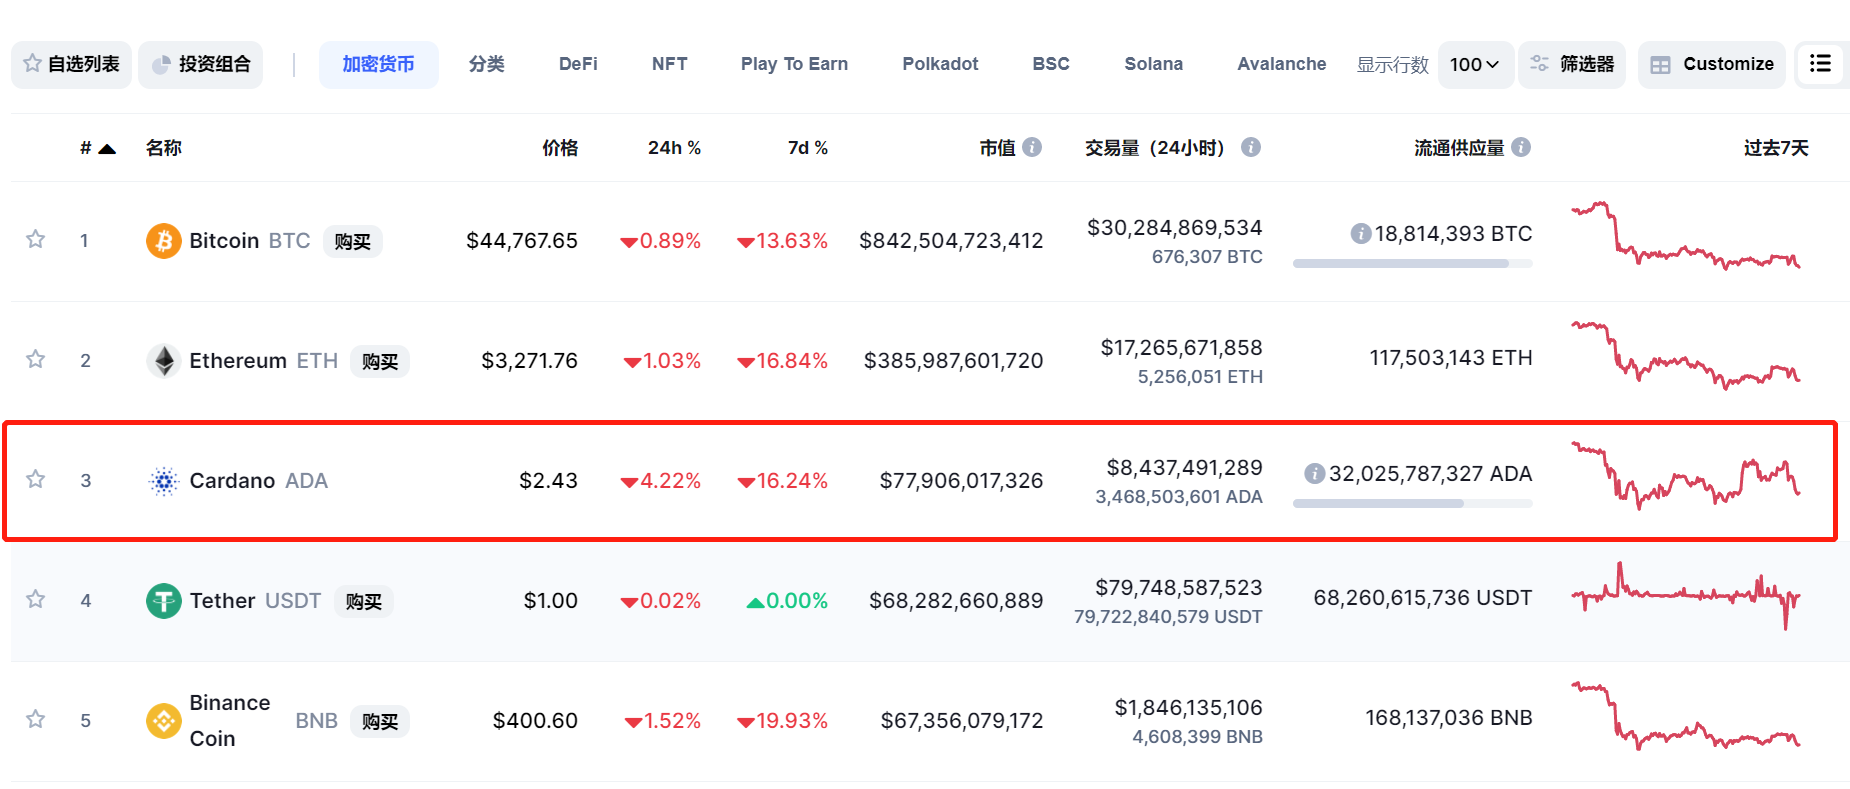
Task: Open the 自选列表 watchlist
Action: pos(71,65)
